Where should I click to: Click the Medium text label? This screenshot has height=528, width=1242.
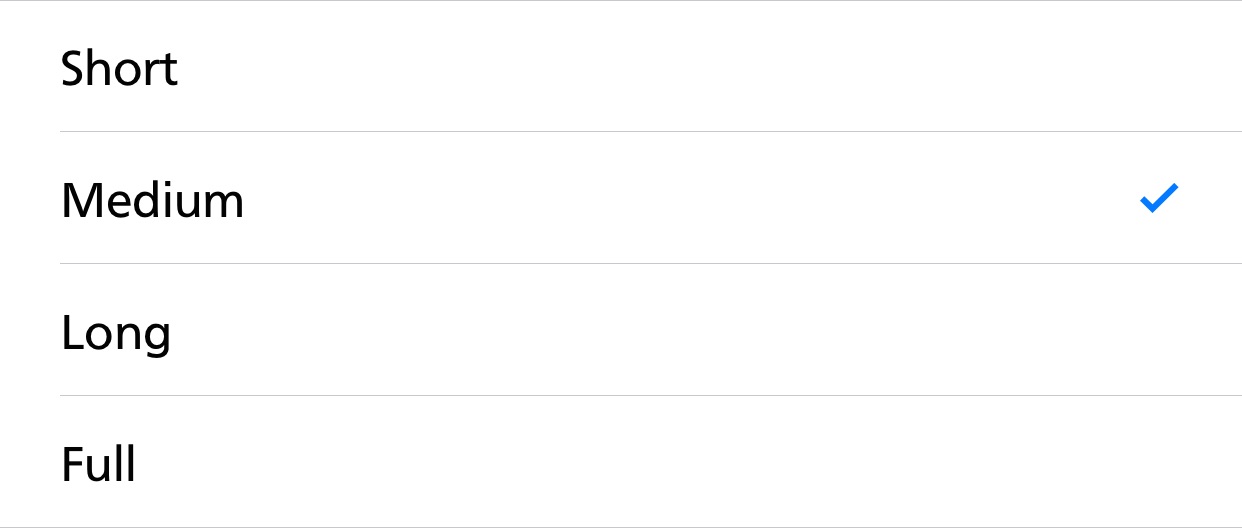(152, 201)
